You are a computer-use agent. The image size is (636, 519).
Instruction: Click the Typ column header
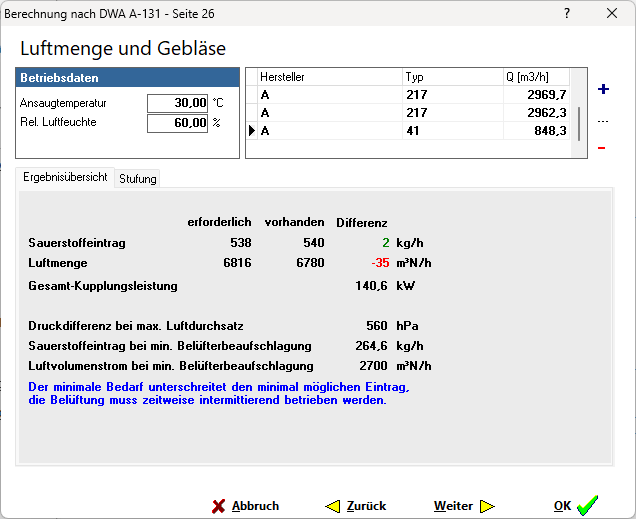[x=453, y=77]
